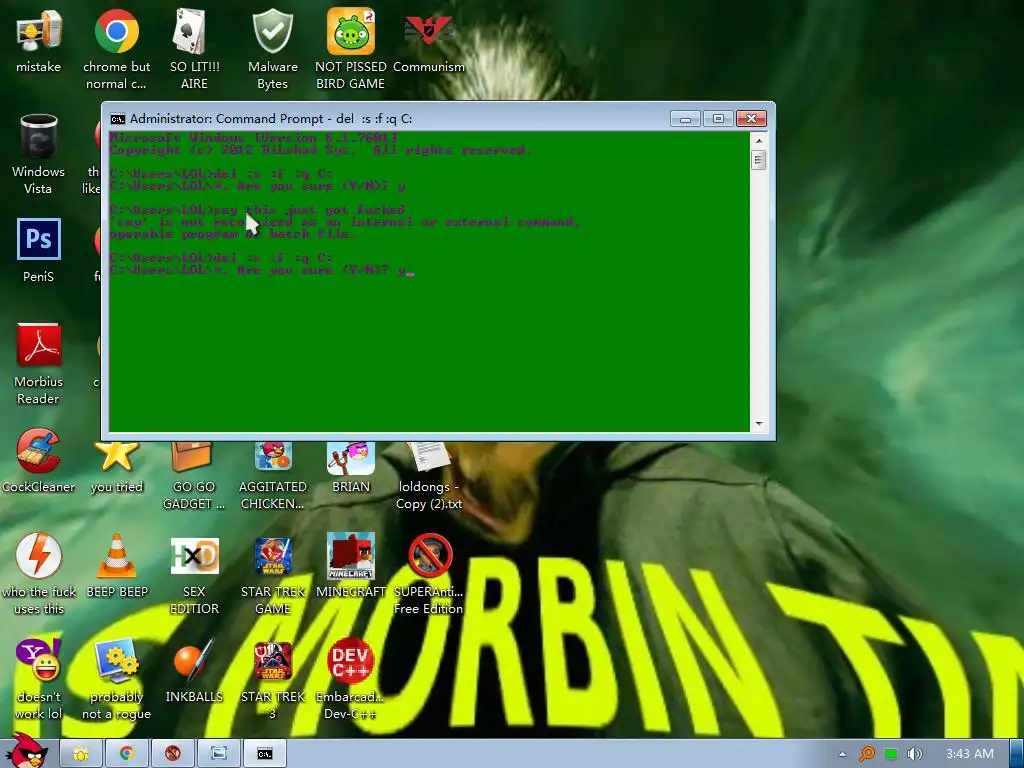Open the 'you tried' star icon

116,468
